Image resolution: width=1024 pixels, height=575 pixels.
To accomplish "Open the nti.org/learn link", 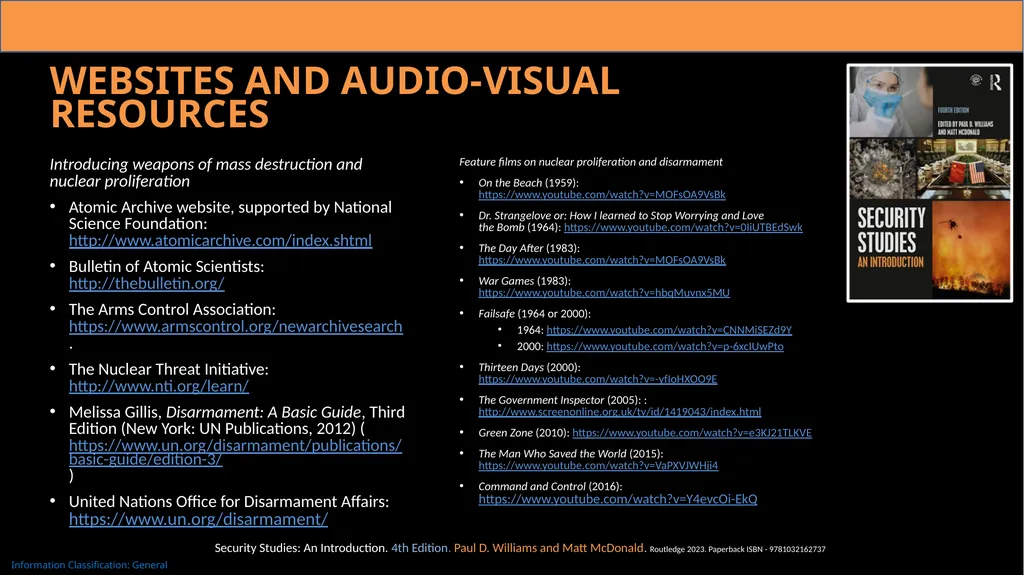I will tap(159, 386).
